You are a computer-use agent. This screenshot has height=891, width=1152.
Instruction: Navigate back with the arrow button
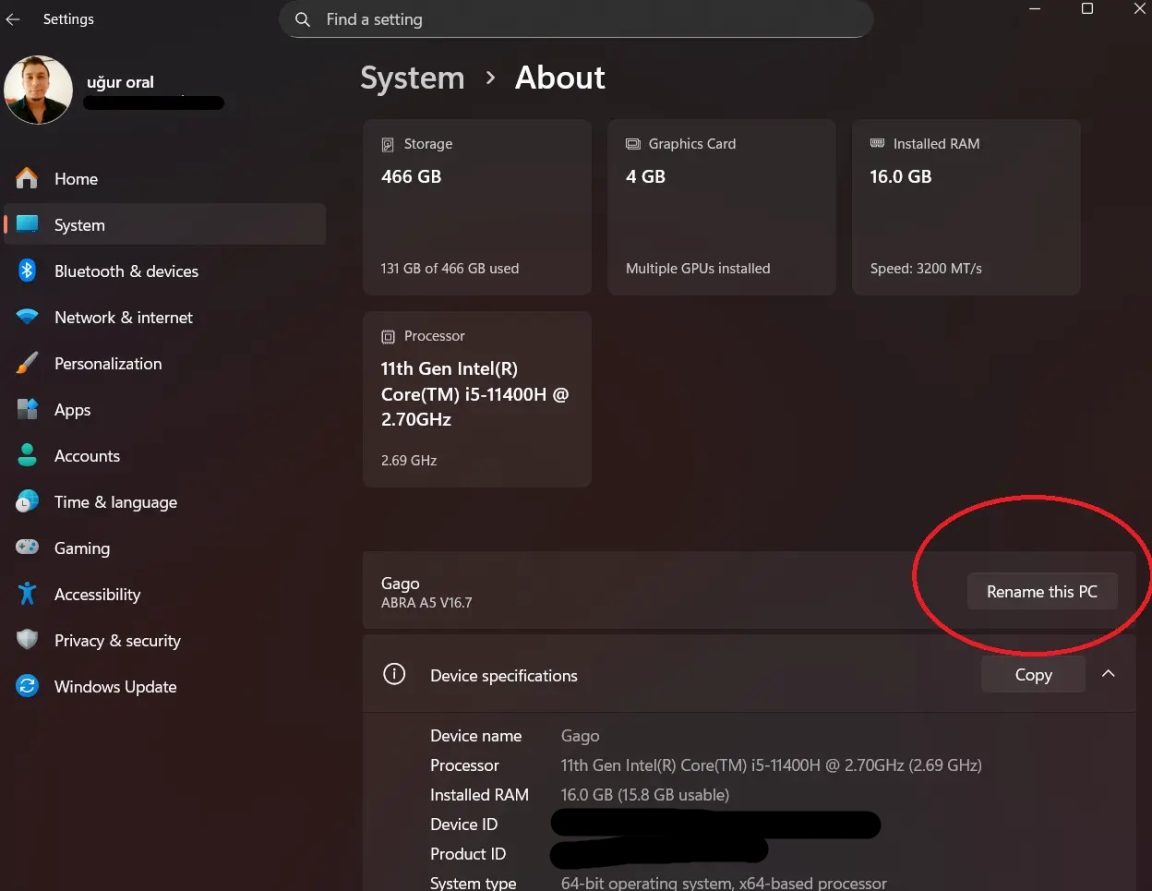(x=13, y=18)
